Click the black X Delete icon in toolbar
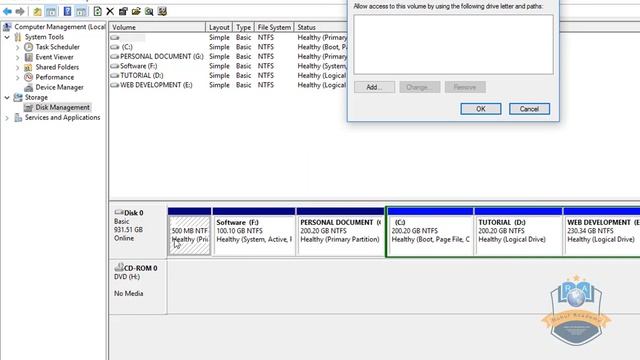The image size is (640, 360). 110,11
